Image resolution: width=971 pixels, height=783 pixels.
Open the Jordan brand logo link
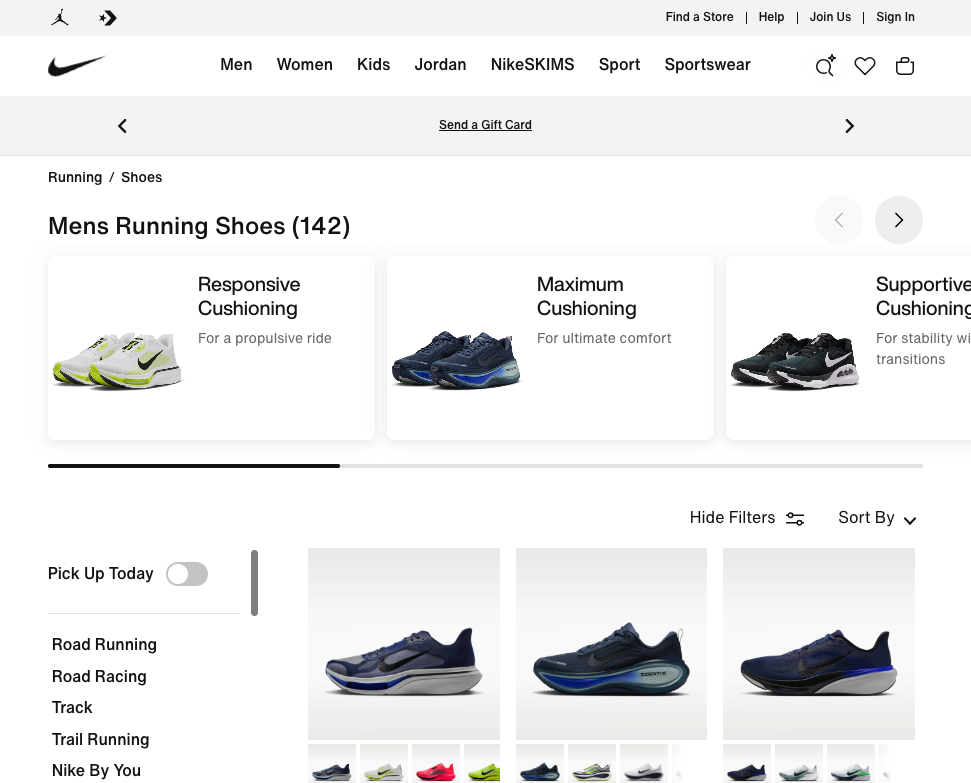coord(60,17)
